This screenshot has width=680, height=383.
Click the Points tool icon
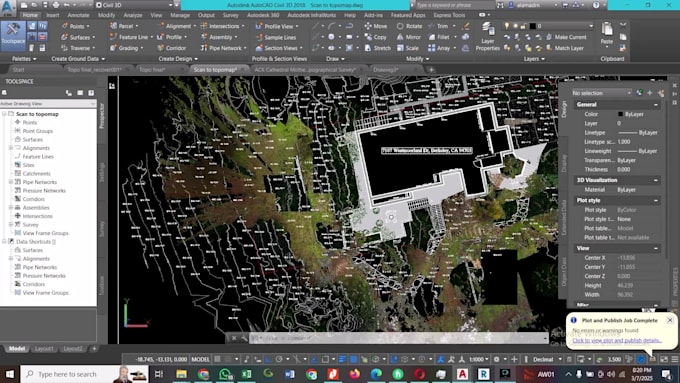(65, 26)
